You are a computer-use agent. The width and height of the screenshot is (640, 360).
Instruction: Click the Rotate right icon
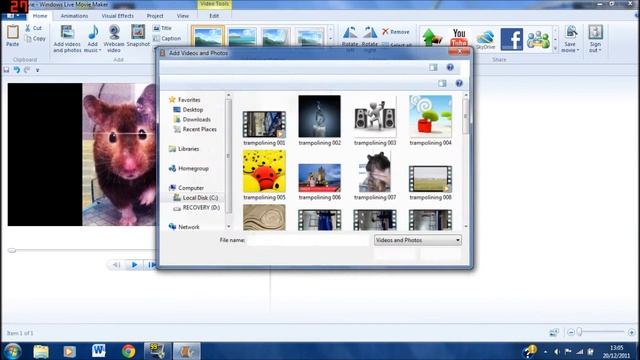click(x=370, y=33)
